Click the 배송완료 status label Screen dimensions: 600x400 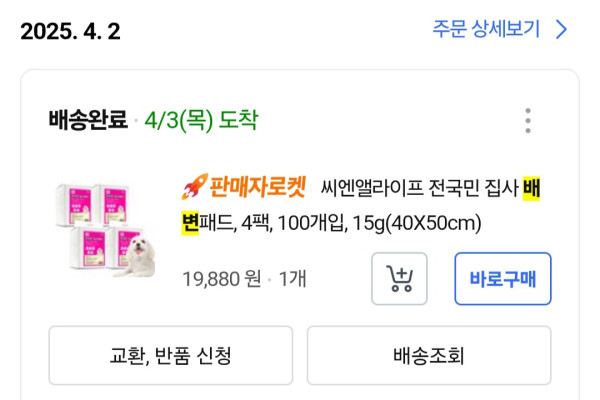(x=88, y=121)
